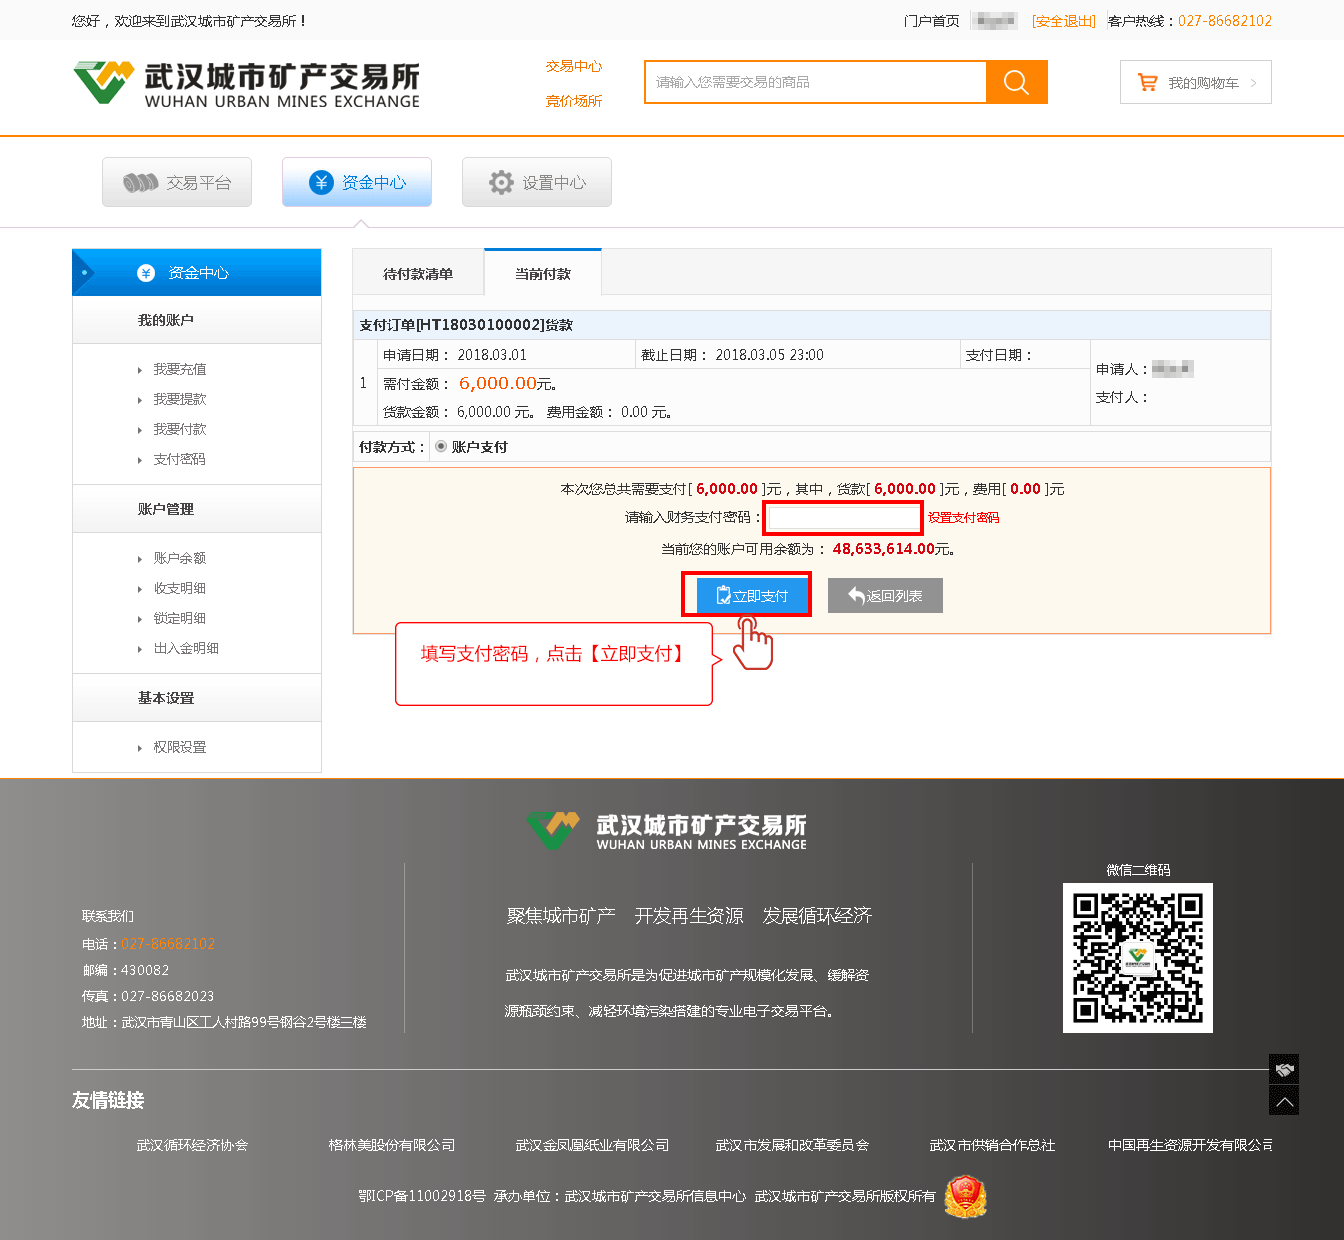Click the orange search magnifier button
Screen dimensions: 1344x1240
[1016, 82]
